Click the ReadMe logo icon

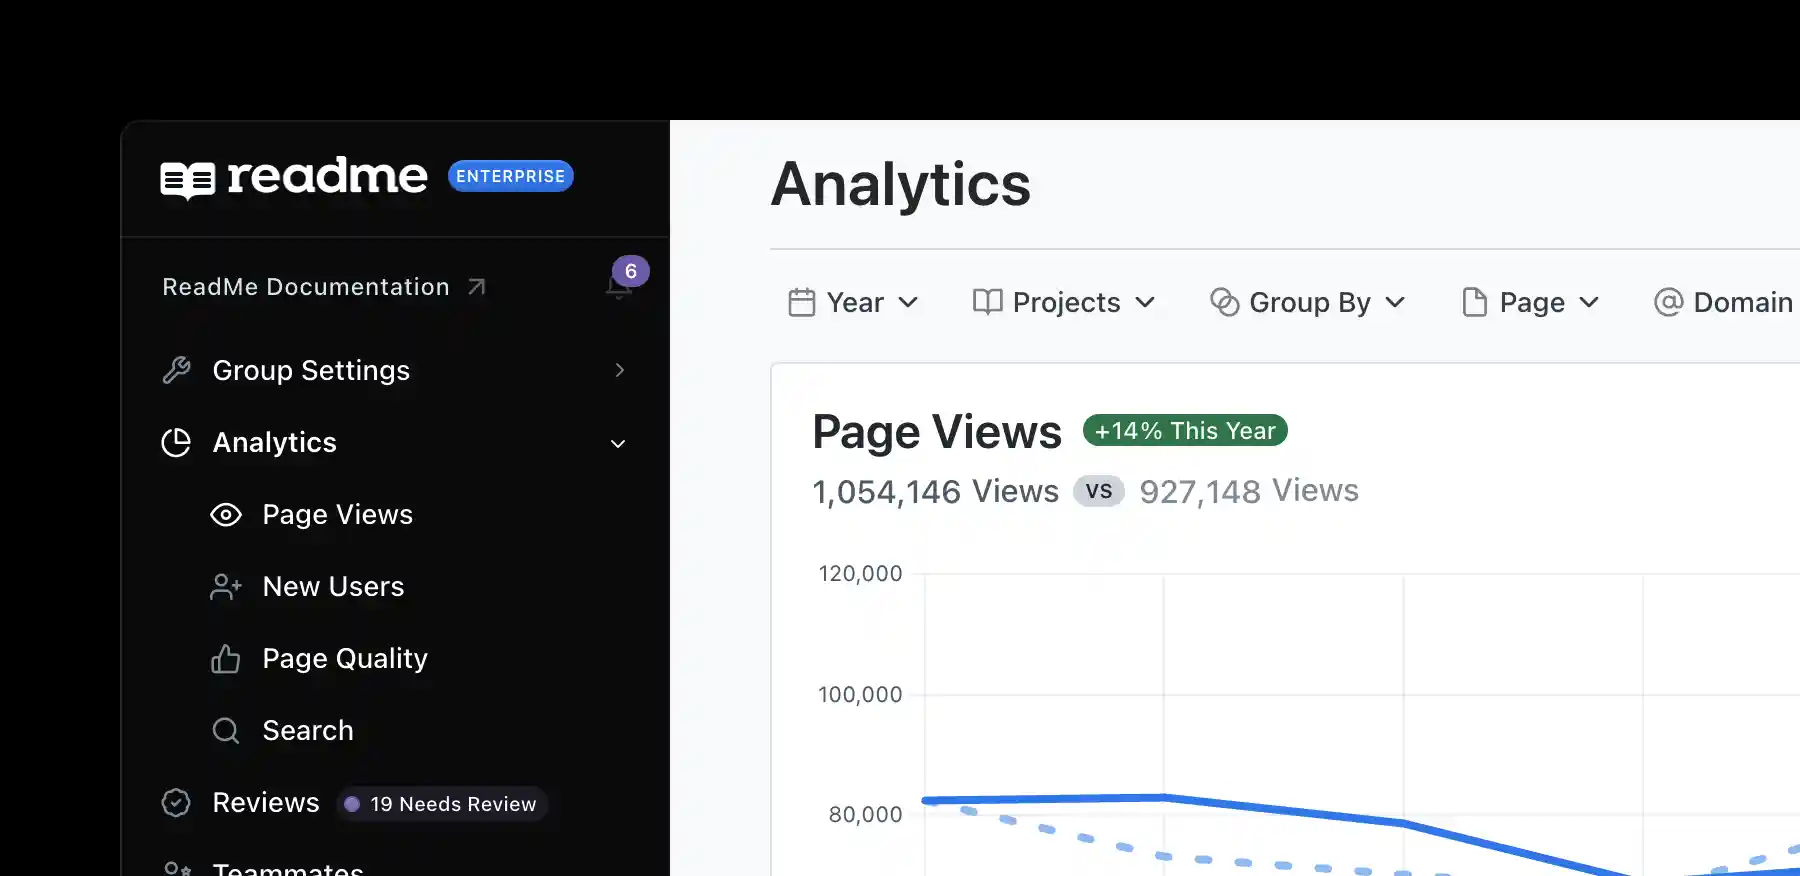tap(188, 180)
